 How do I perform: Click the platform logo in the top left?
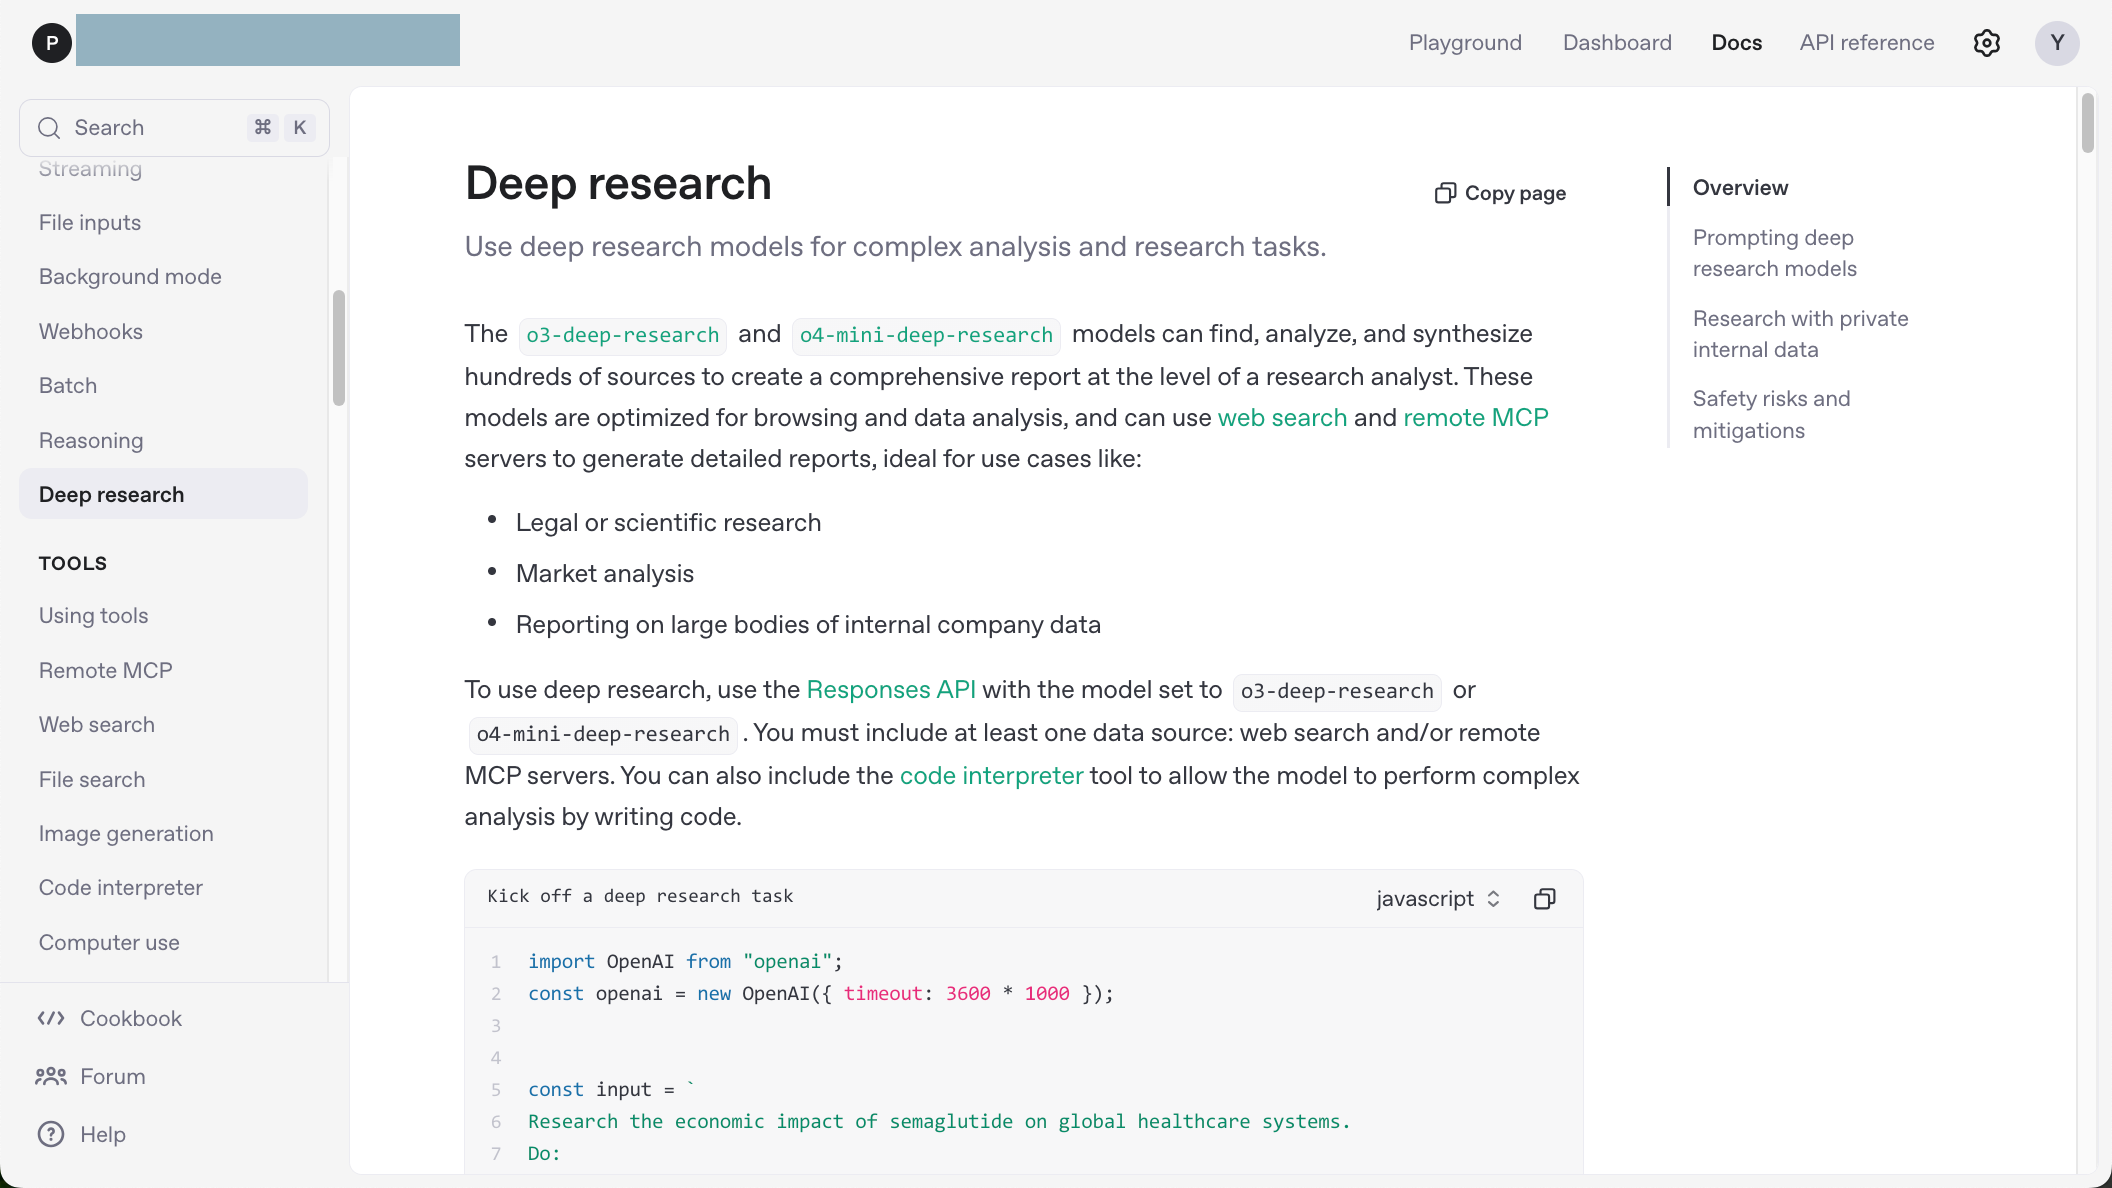pyautogui.click(x=52, y=43)
